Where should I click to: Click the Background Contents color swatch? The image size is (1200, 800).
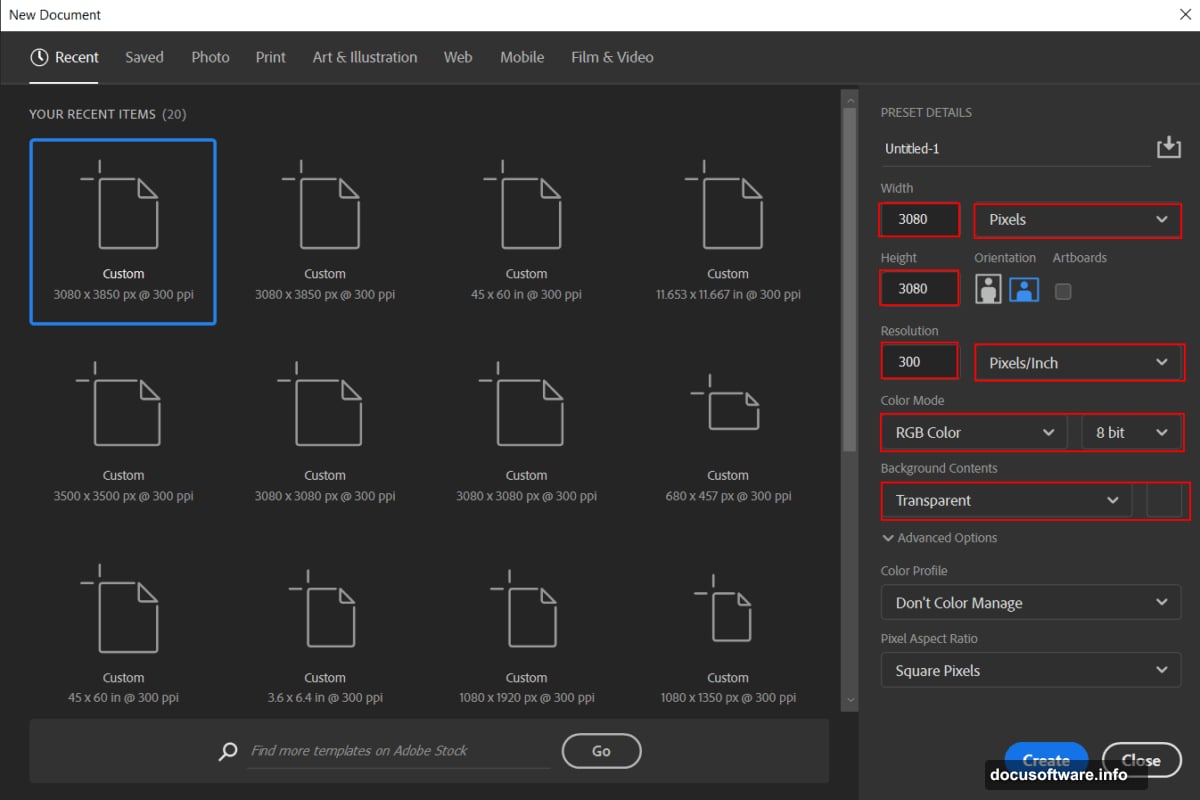point(1165,500)
